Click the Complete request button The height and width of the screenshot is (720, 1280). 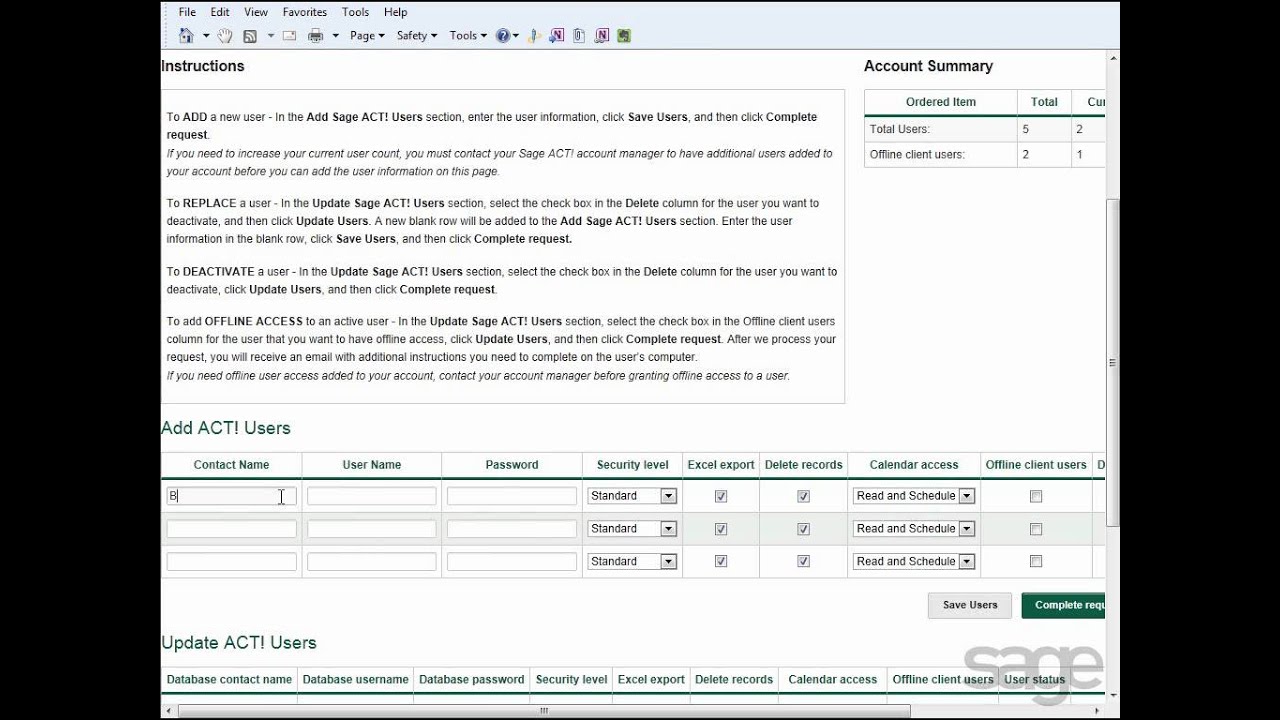tap(1063, 605)
